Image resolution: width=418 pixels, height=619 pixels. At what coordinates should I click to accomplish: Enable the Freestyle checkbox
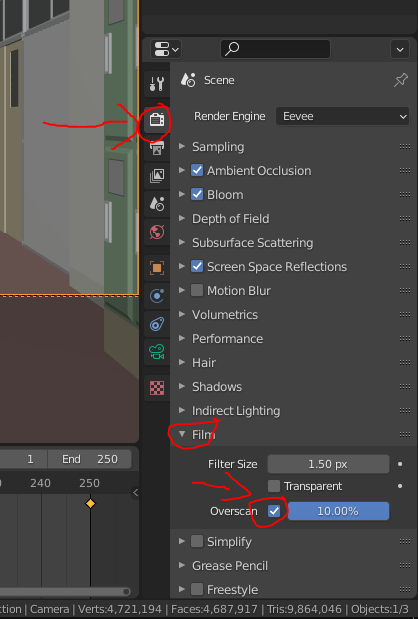tap(197, 589)
